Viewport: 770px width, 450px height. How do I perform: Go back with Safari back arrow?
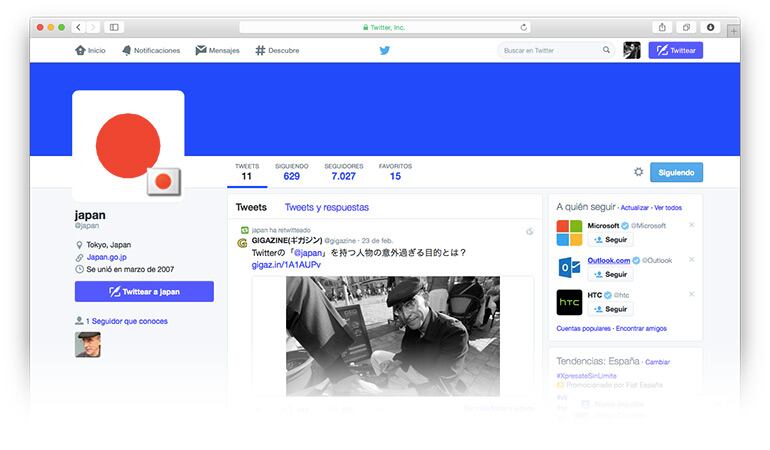pos(79,28)
